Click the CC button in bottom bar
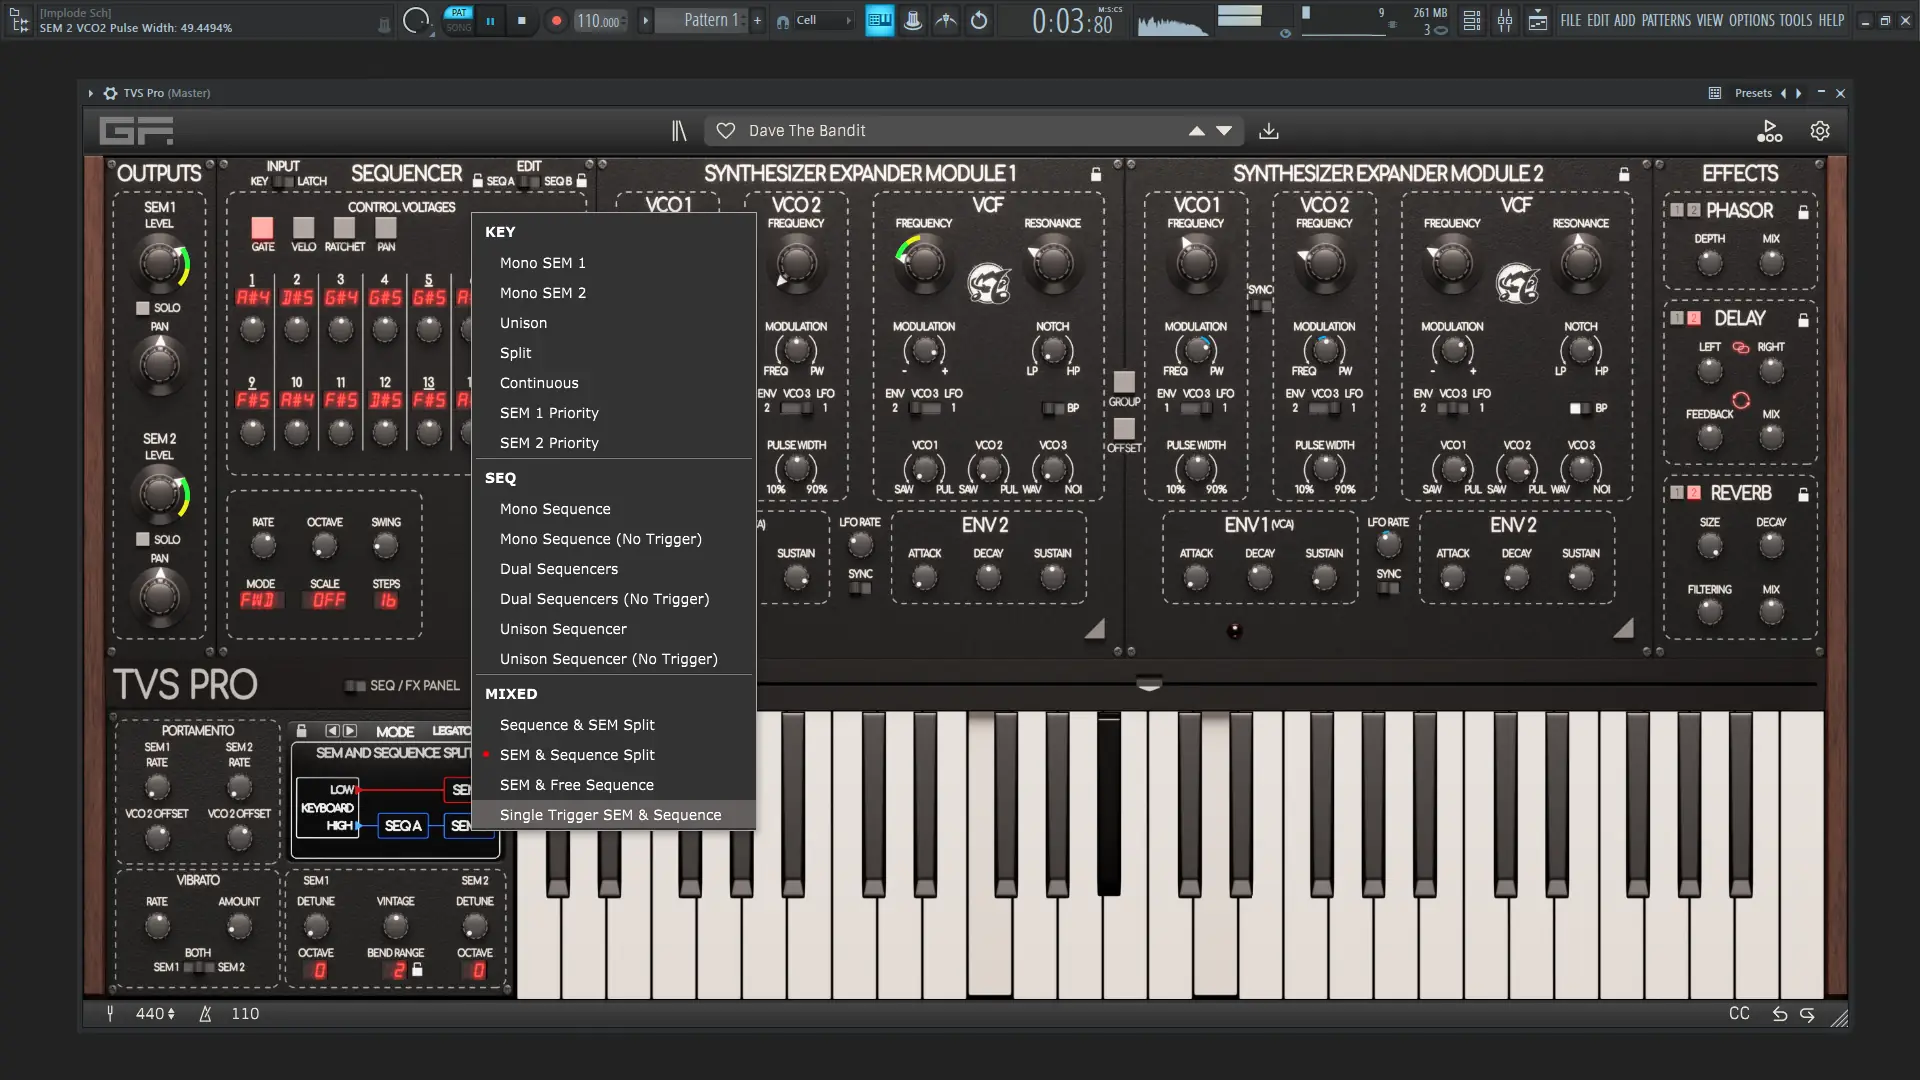Screen dimensions: 1920x1080 [x=1739, y=1014]
